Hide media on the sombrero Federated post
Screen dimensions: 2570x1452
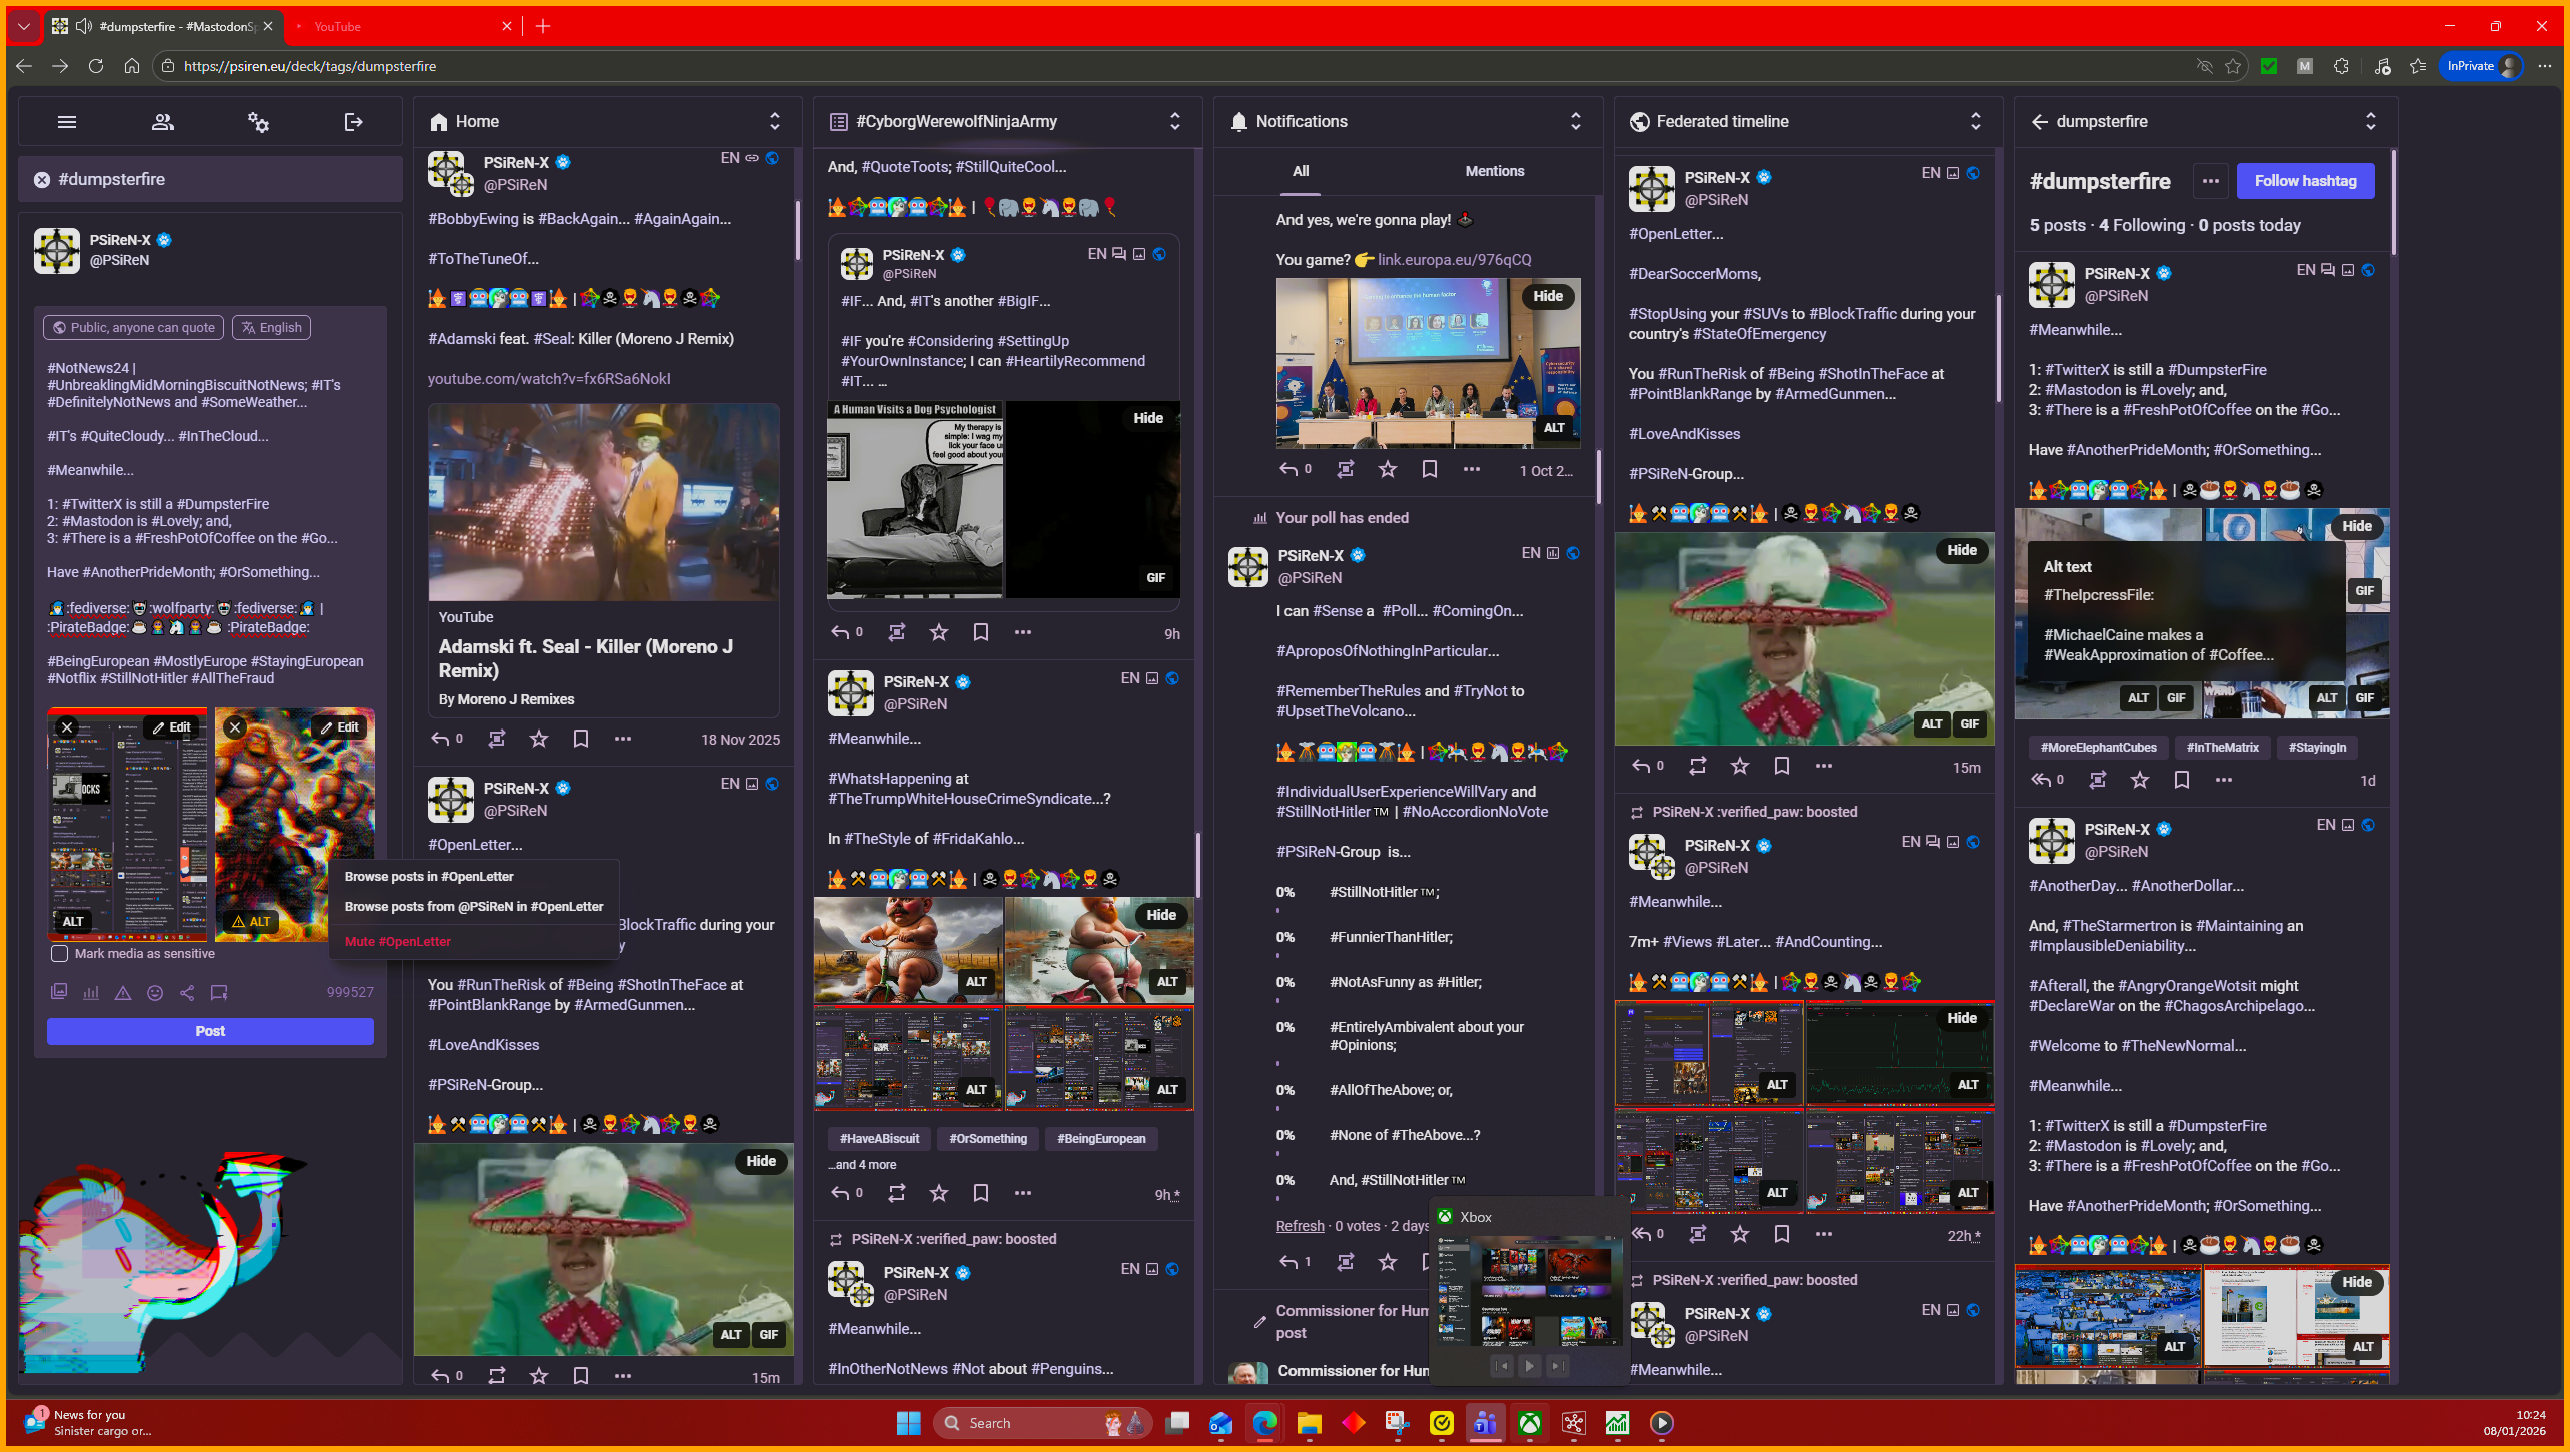[x=1961, y=550]
